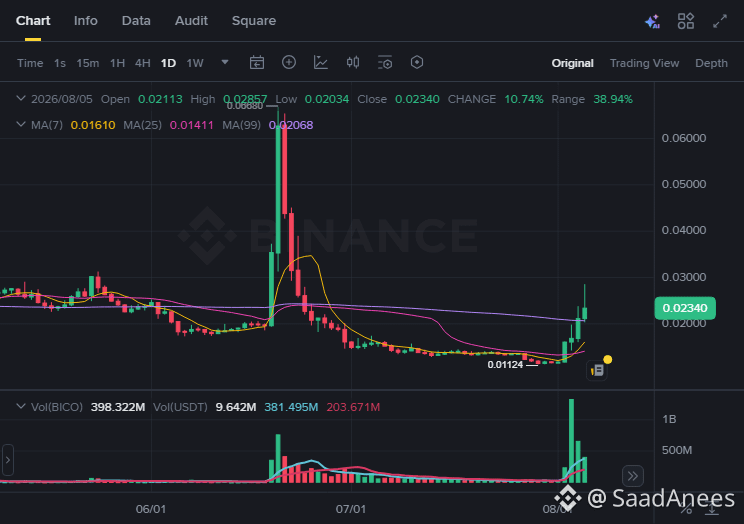Open the AI sparkle assistant icon
The width and height of the screenshot is (744, 524).
point(652,21)
